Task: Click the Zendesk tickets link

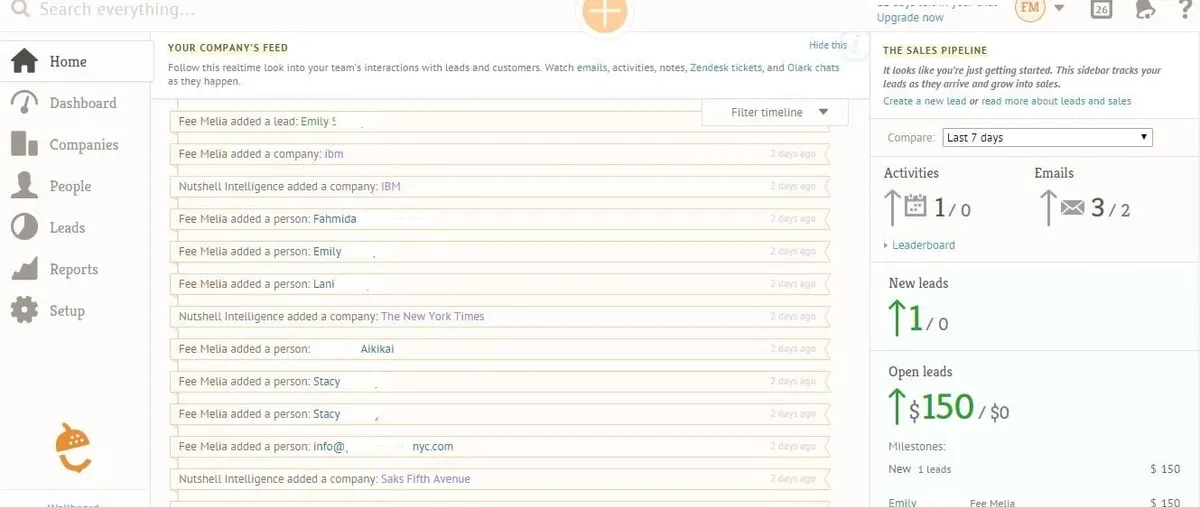Action: tap(726, 68)
